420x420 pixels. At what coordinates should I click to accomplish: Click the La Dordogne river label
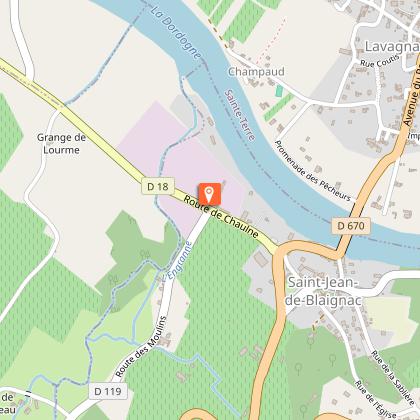click(175, 32)
